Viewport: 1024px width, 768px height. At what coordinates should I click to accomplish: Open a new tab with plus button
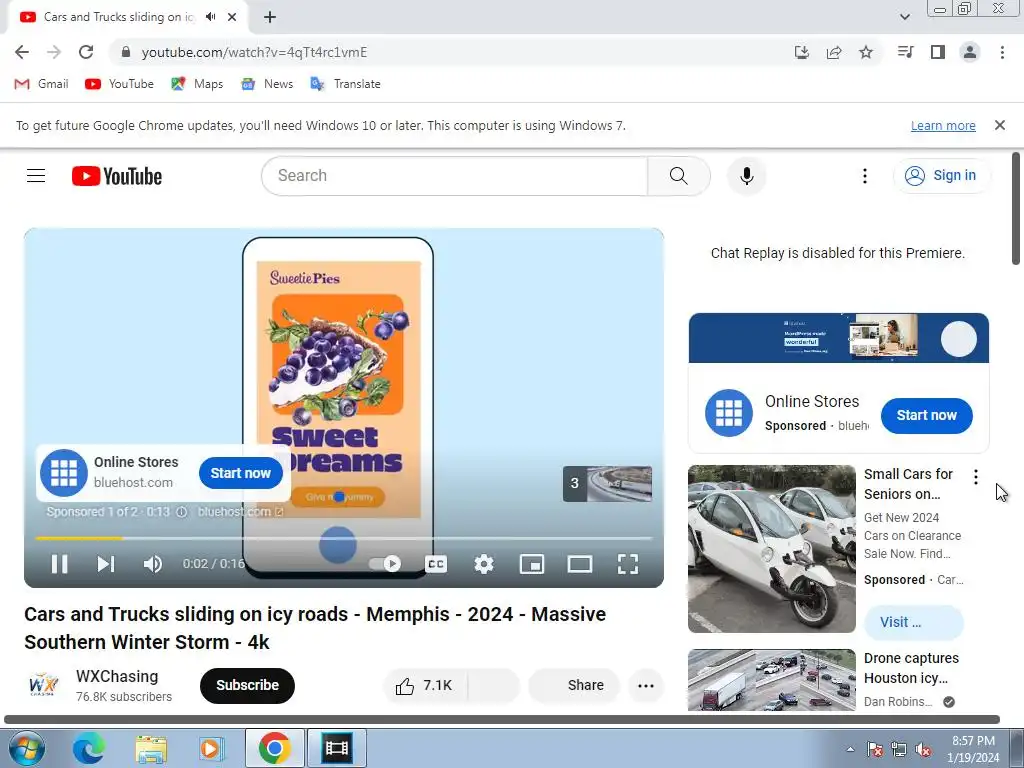[x=270, y=17]
